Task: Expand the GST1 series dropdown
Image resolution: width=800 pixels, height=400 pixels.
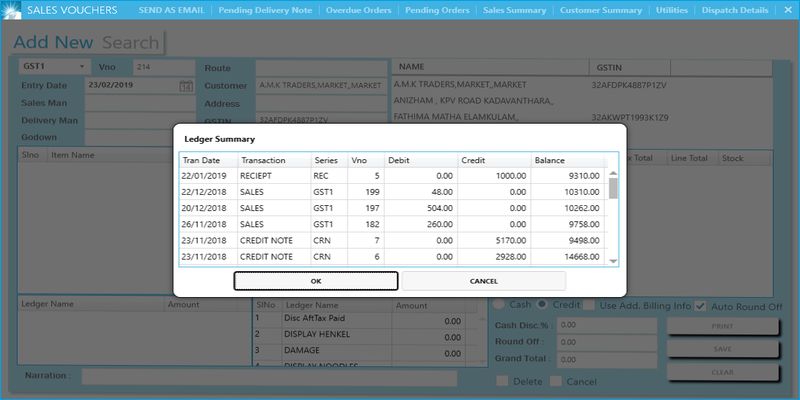Action: pyautogui.click(x=81, y=67)
